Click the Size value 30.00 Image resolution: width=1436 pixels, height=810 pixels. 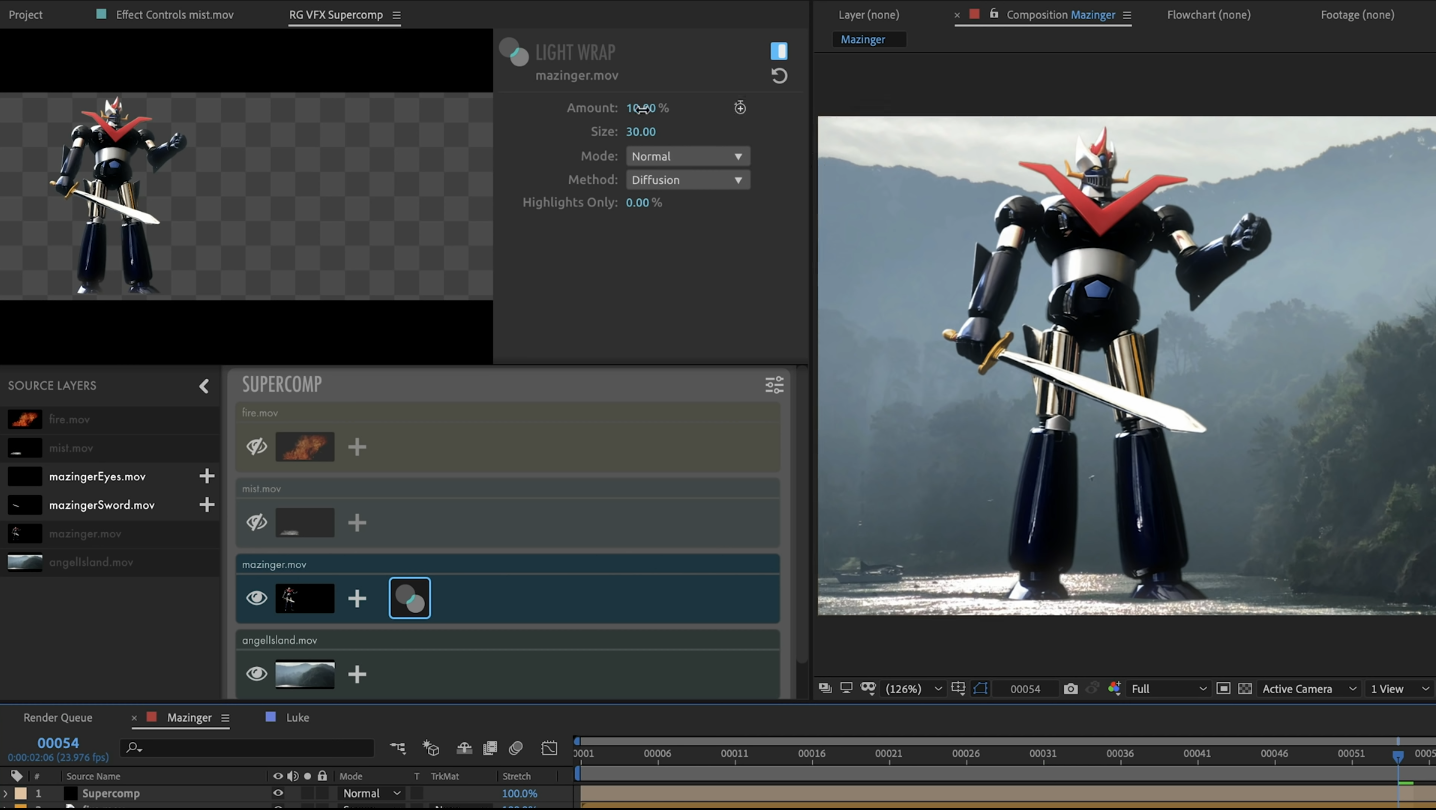pyautogui.click(x=641, y=132)
